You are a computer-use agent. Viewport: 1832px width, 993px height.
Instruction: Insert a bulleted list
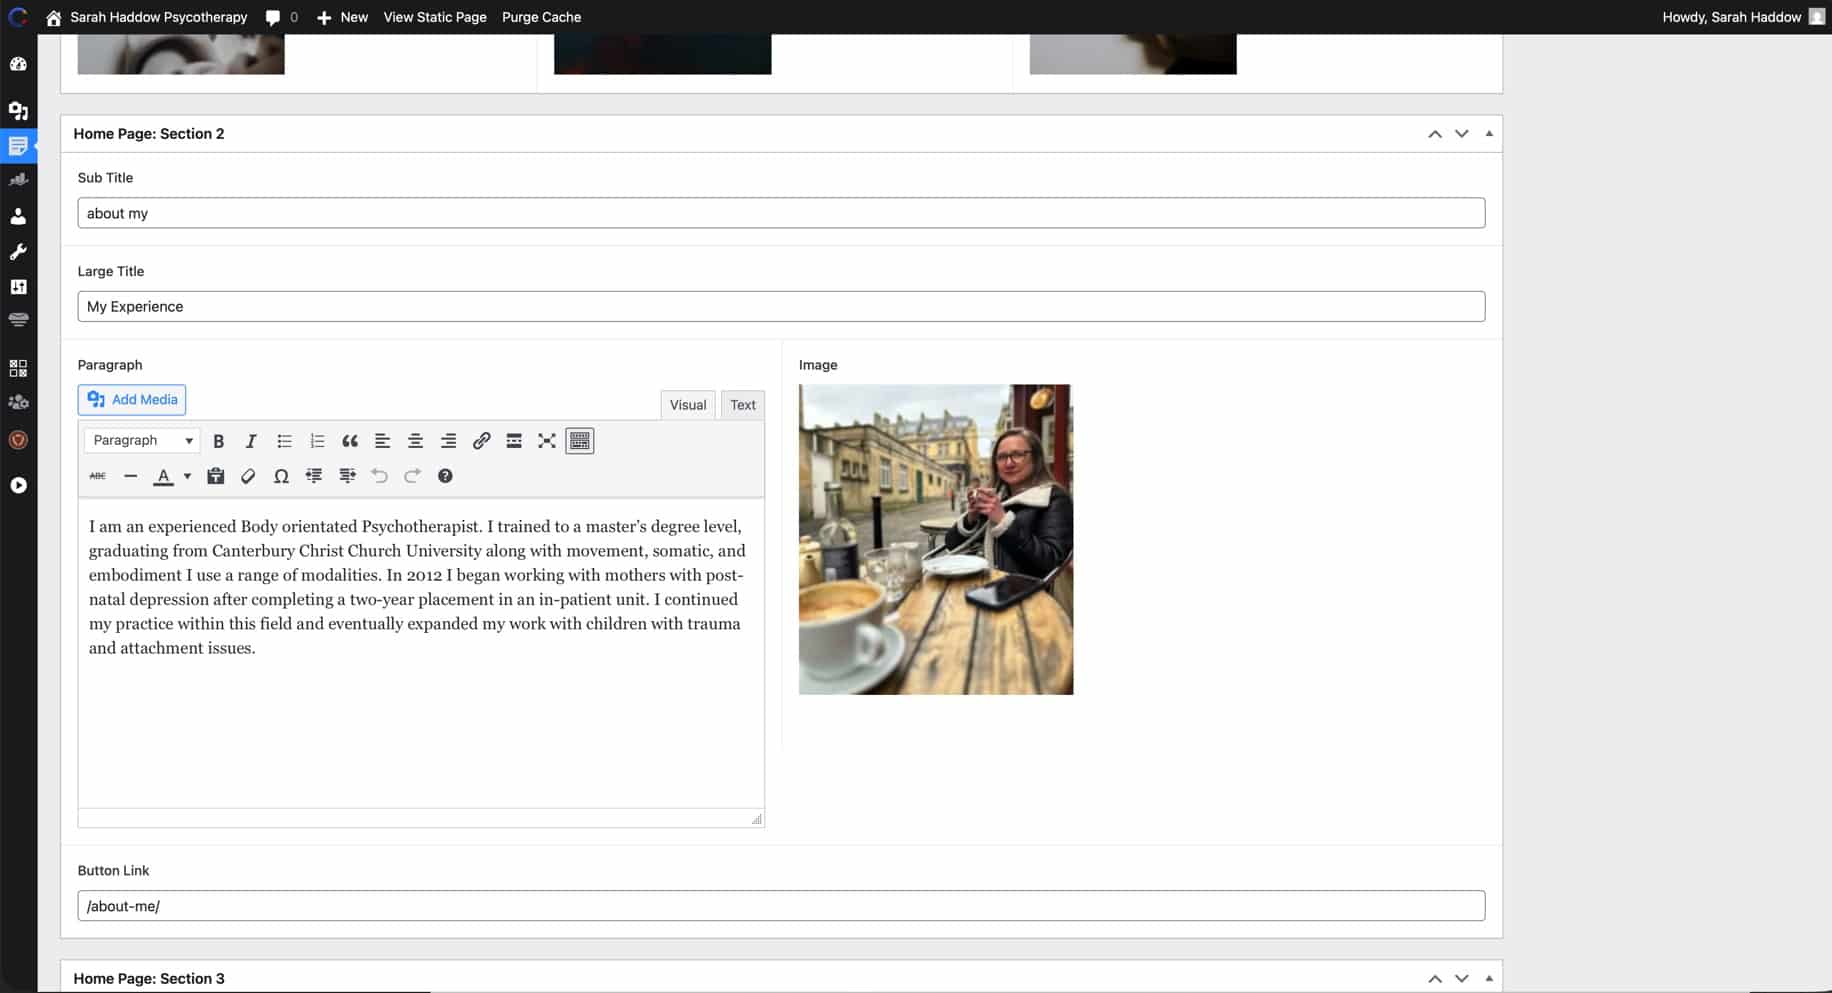pyautogui.click(x=284, y=441)
